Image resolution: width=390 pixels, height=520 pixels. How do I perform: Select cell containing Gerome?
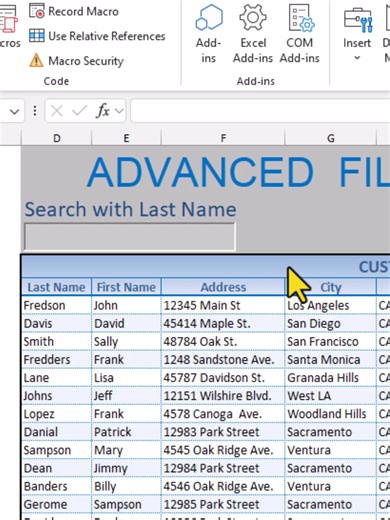pyautogui.click(x=56, y=504)
